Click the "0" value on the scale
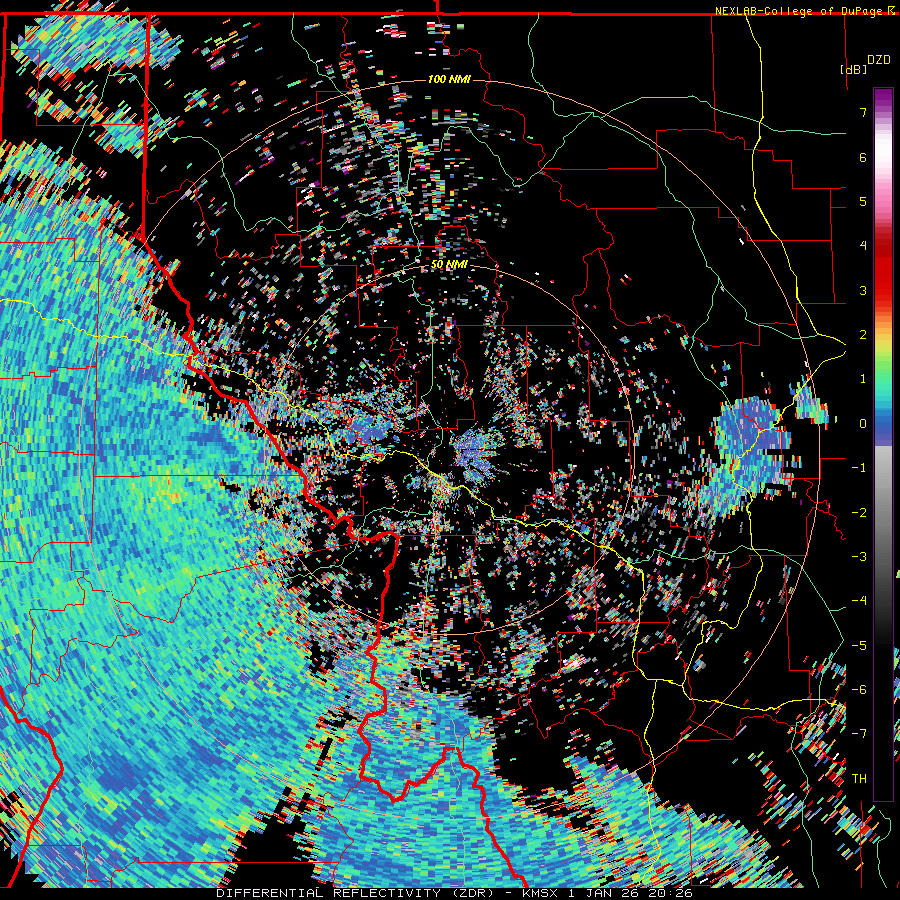The image size is (900, 900). point(863,424)
